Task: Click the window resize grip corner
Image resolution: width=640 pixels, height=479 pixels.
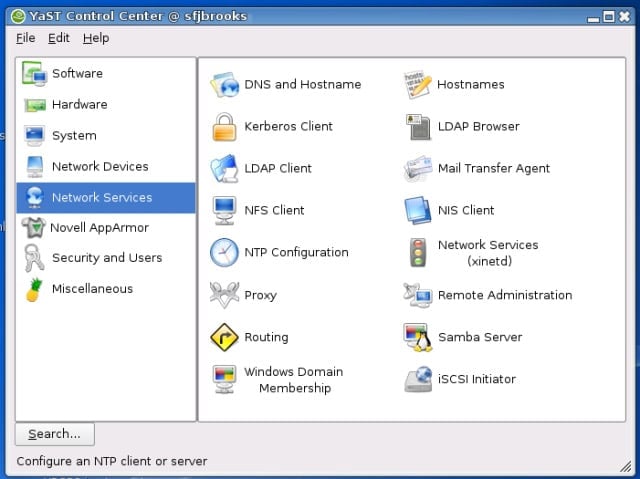Action: coord(625,466)
